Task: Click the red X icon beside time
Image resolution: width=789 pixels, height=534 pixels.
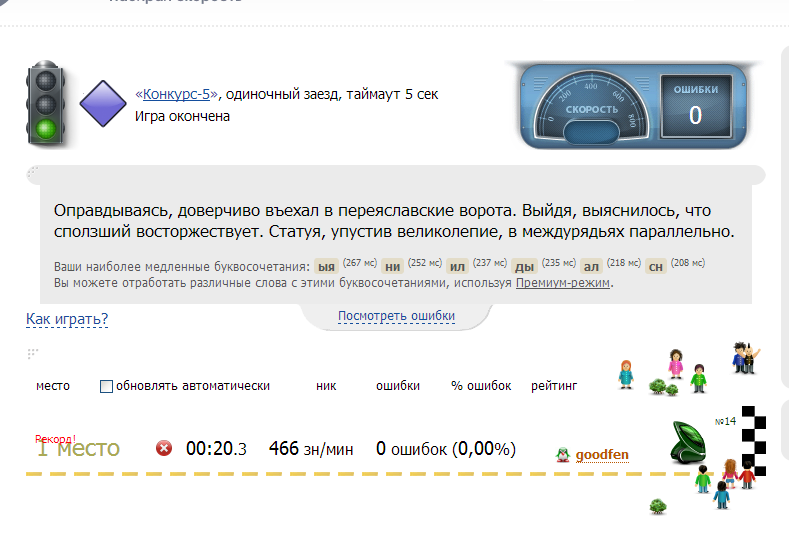Action: tap(164, 448)
